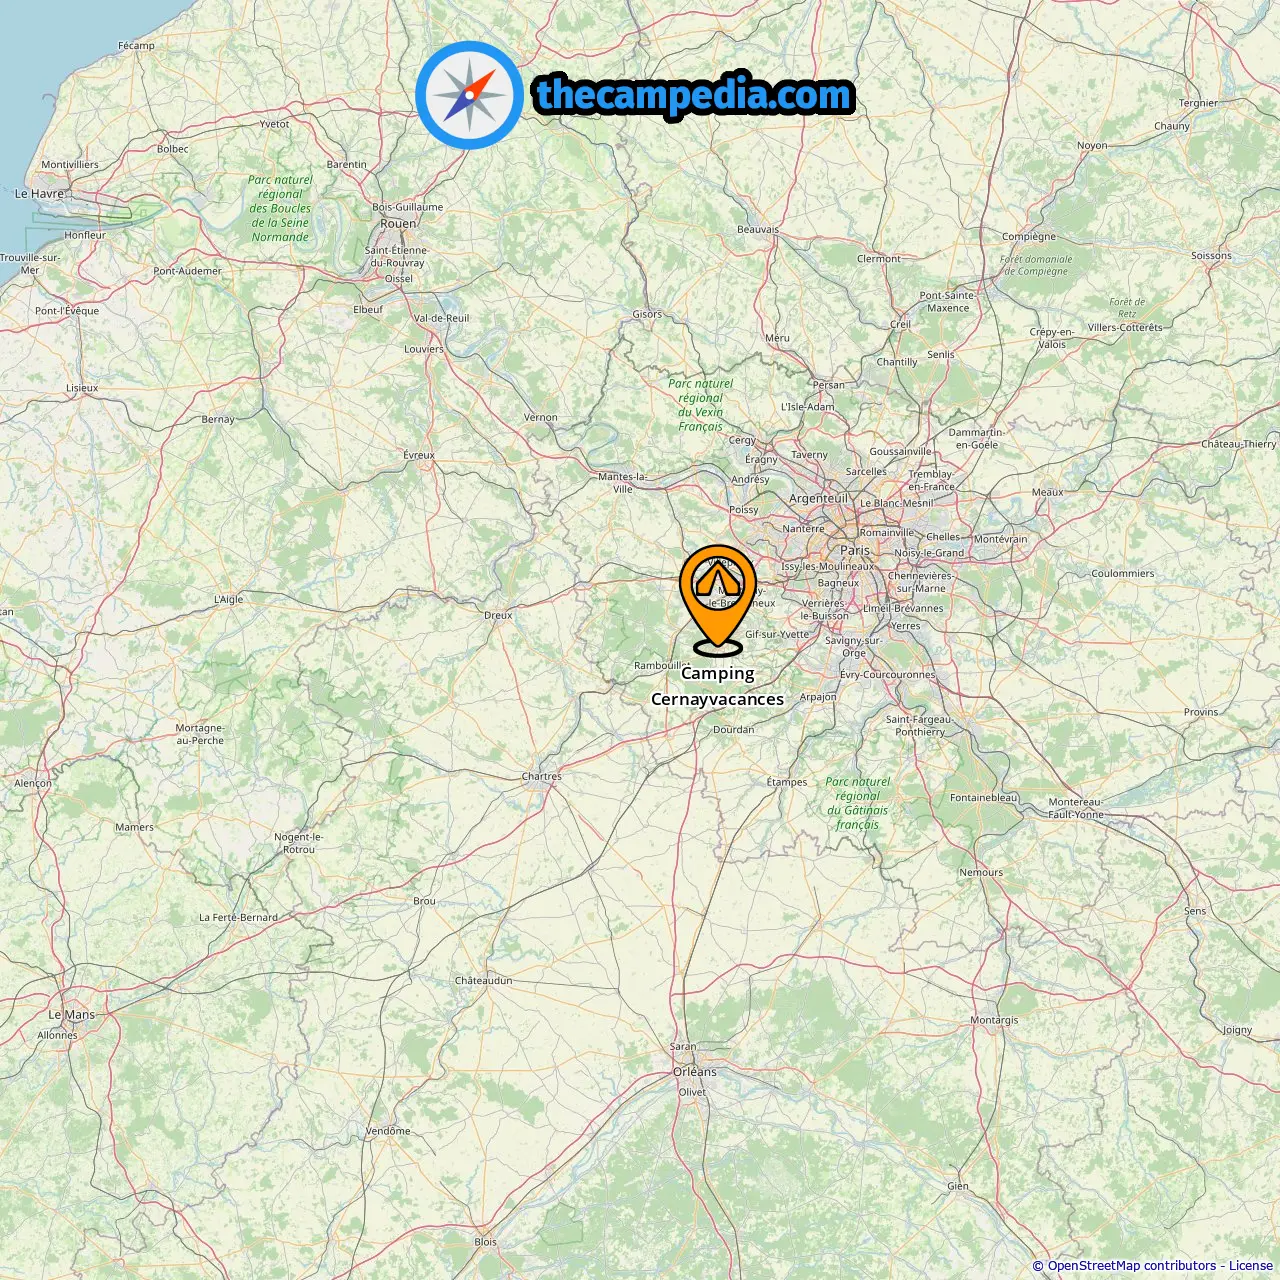
Task: Click the Le Mans city label
Action: (72, 1014)
